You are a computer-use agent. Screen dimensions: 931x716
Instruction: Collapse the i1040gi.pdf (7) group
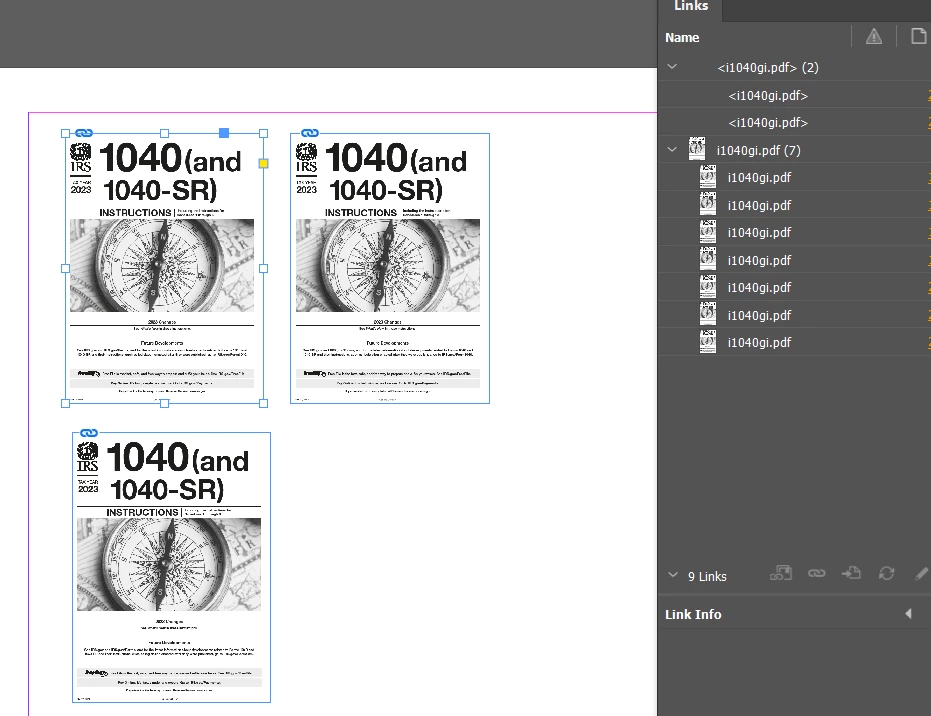click(x=672, y=150)
